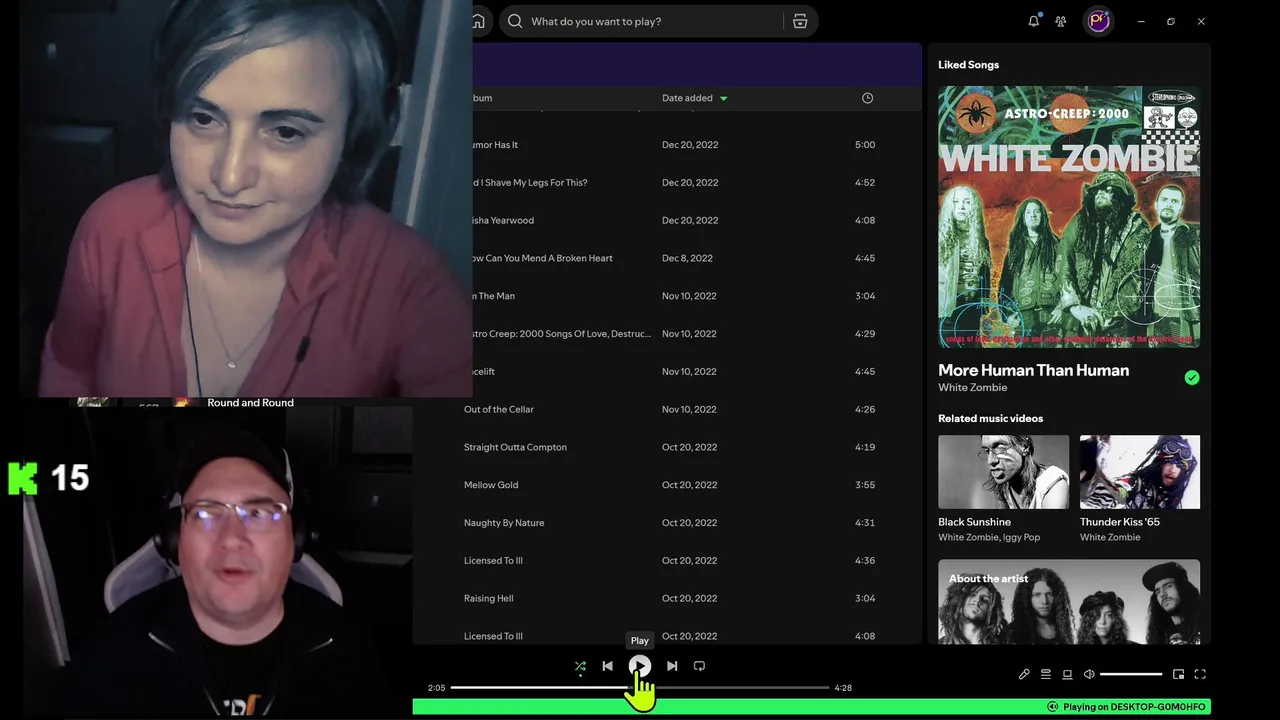Select 'How Can You Mend A Broken Heart' album
The width and height of the screenshot is (1280, 720).
540,258
